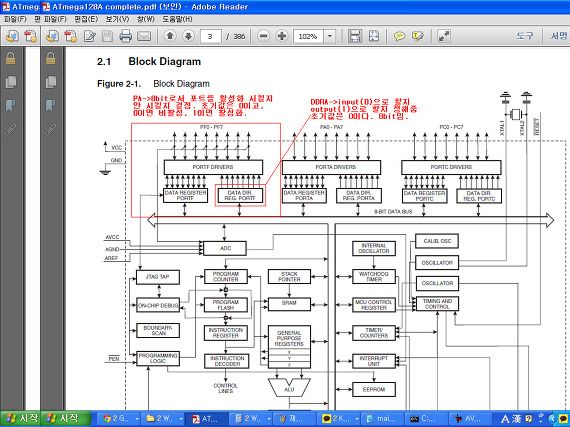Click the 'INTERRUPT UNIT' block
Screen dimensions: 570x427
[374, 361]
